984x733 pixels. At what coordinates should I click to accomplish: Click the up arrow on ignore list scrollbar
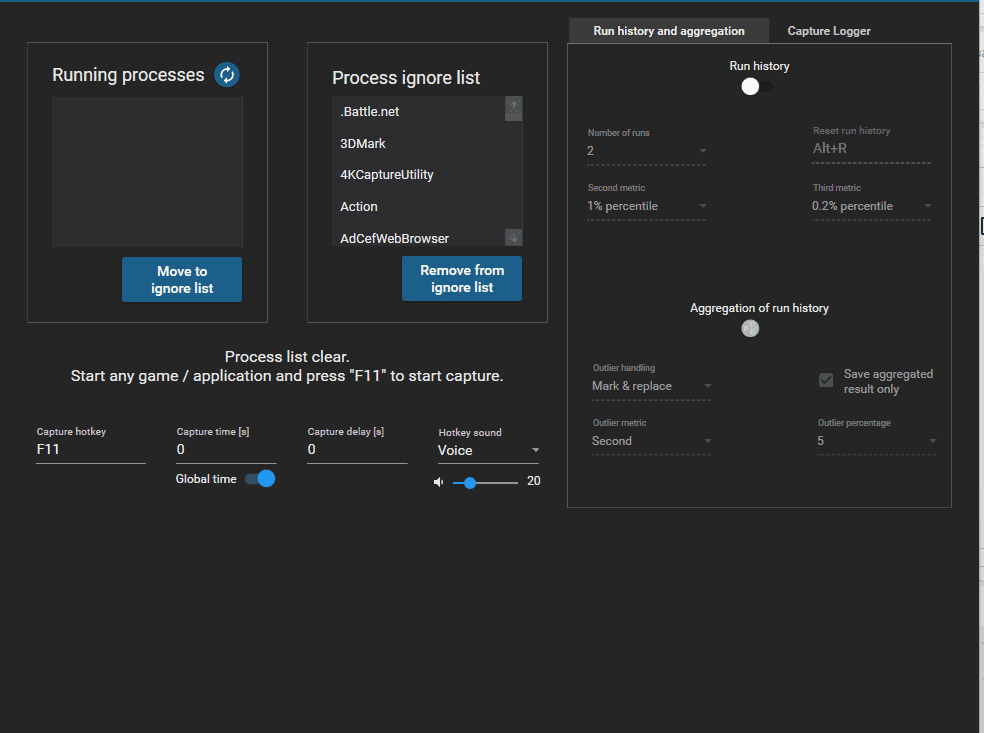513,108
